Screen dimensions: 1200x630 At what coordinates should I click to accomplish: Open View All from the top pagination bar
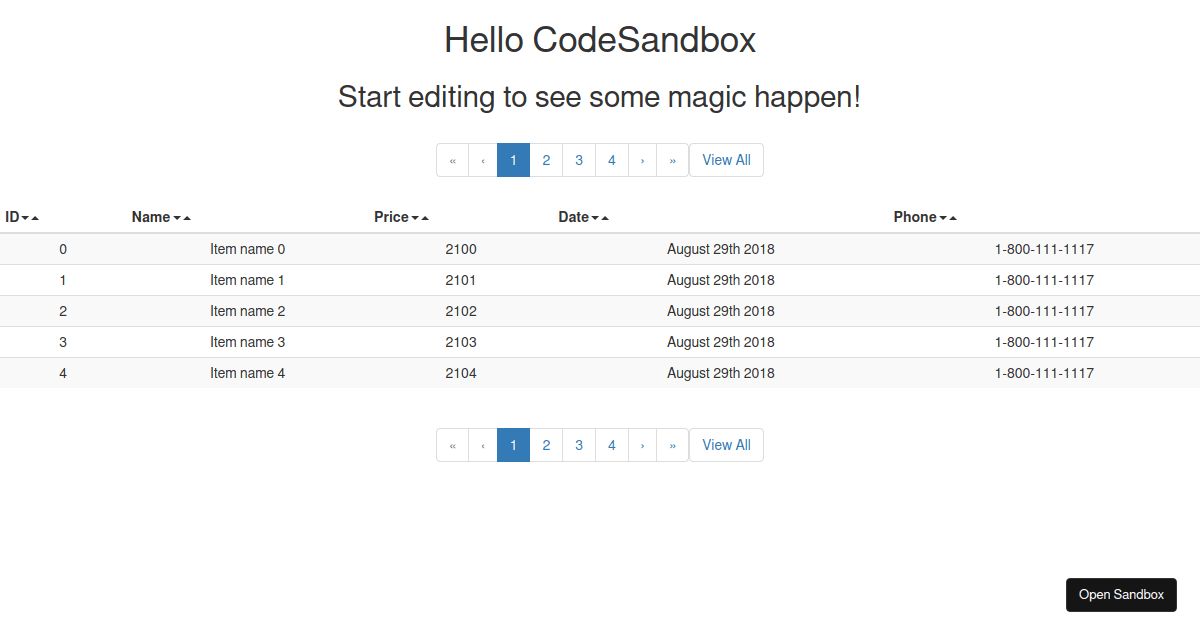(726, 160)
